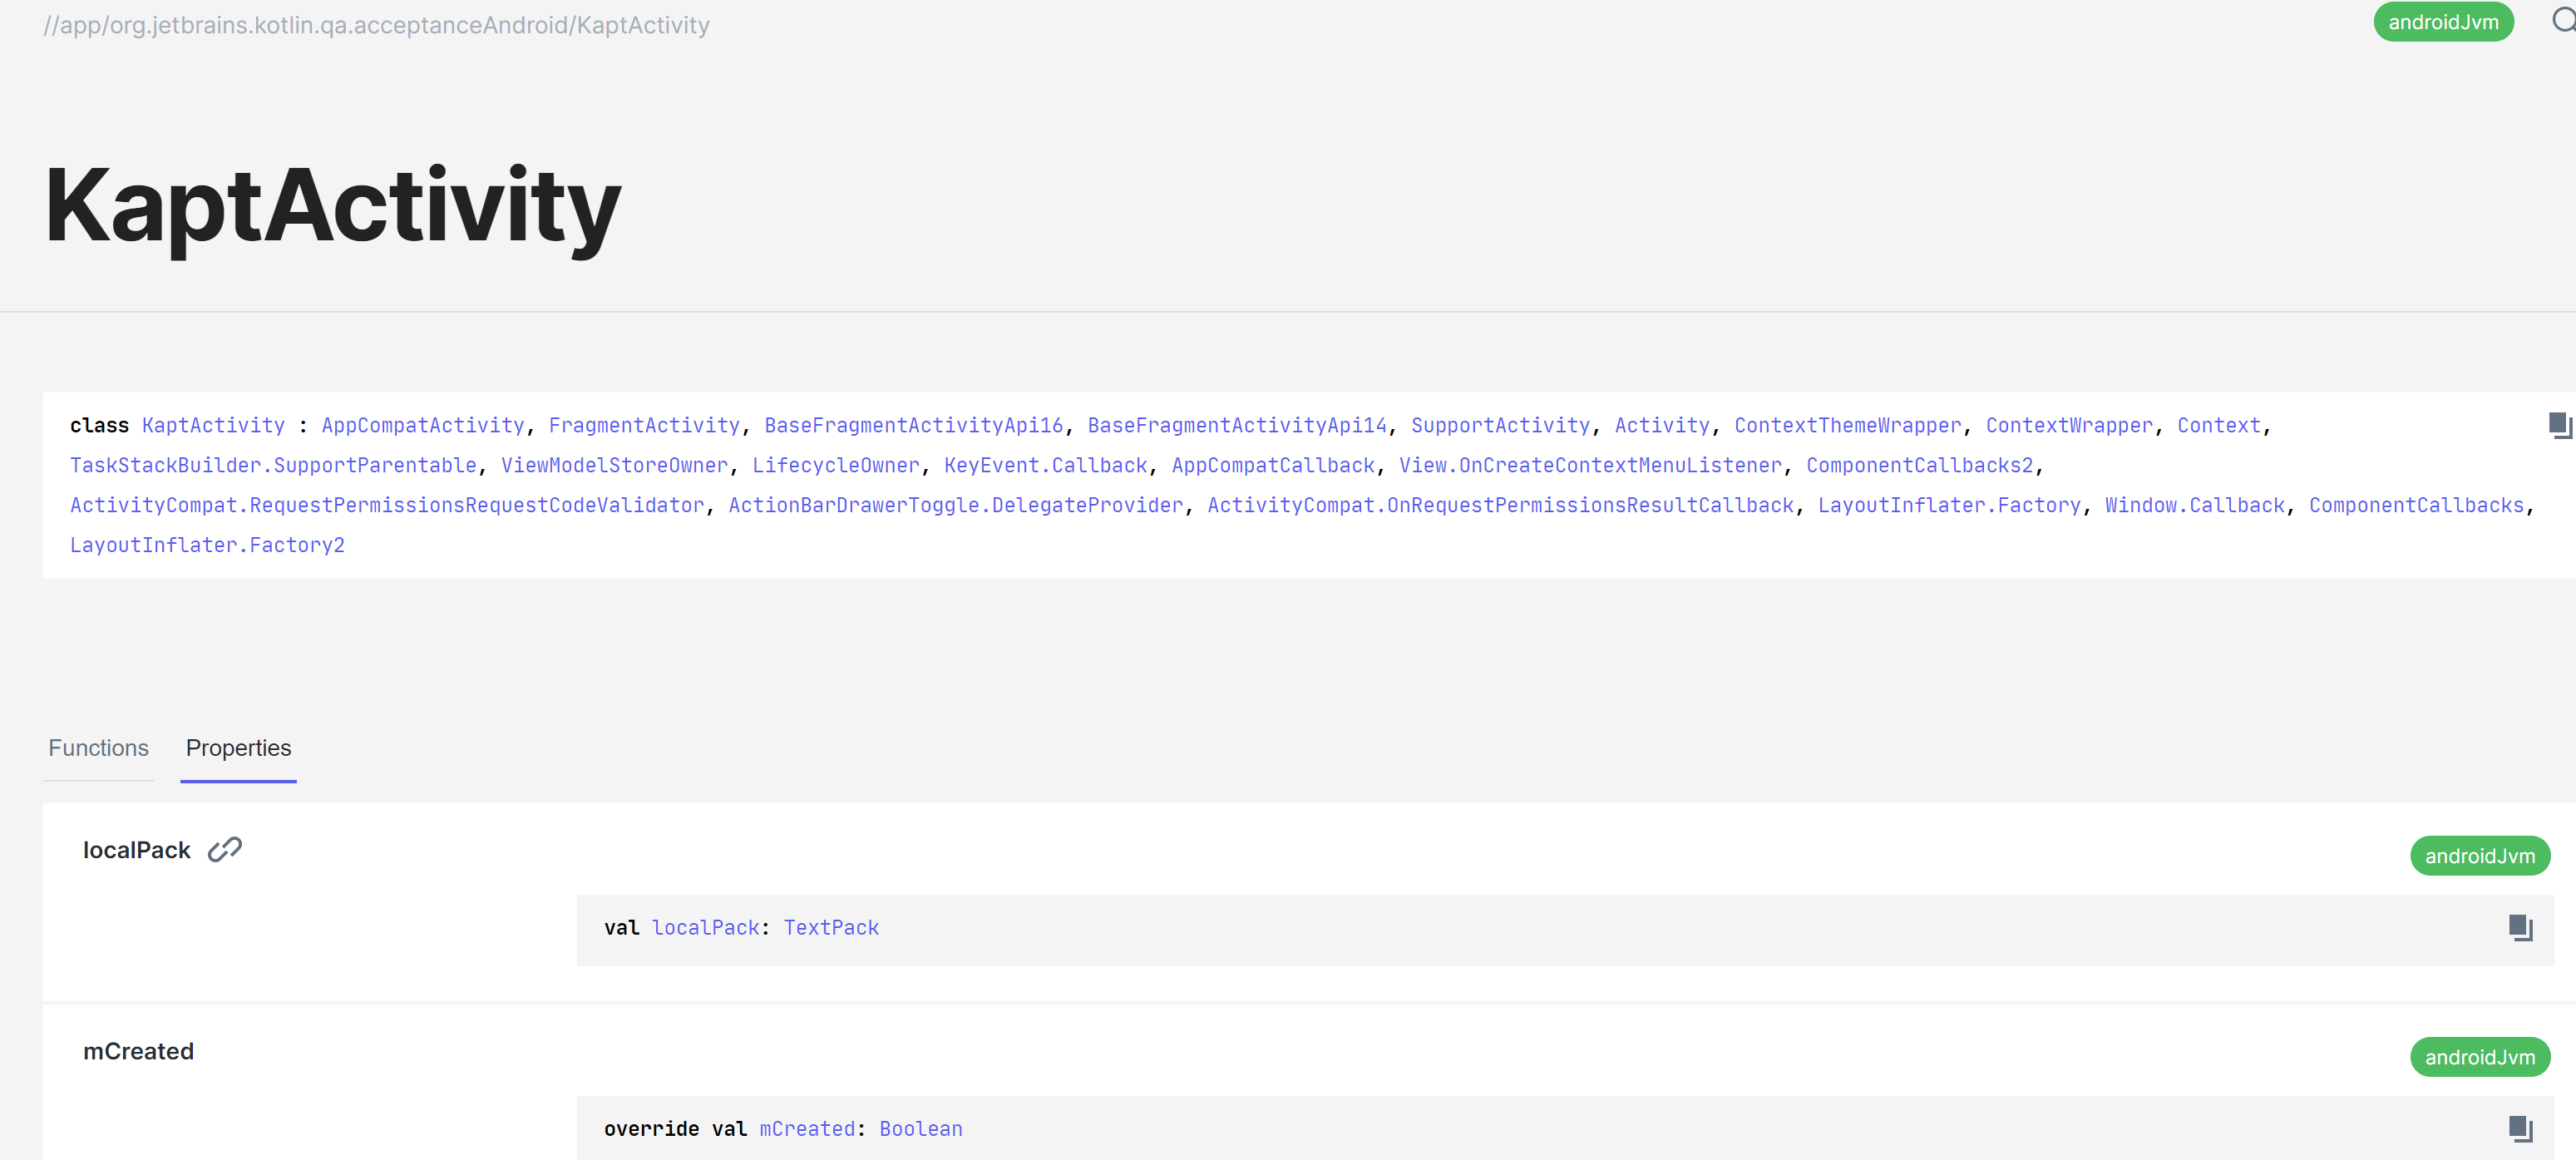Open the LifecycleOwner interface link
Screen dimensions: 2576x1160
pos(836,465)
